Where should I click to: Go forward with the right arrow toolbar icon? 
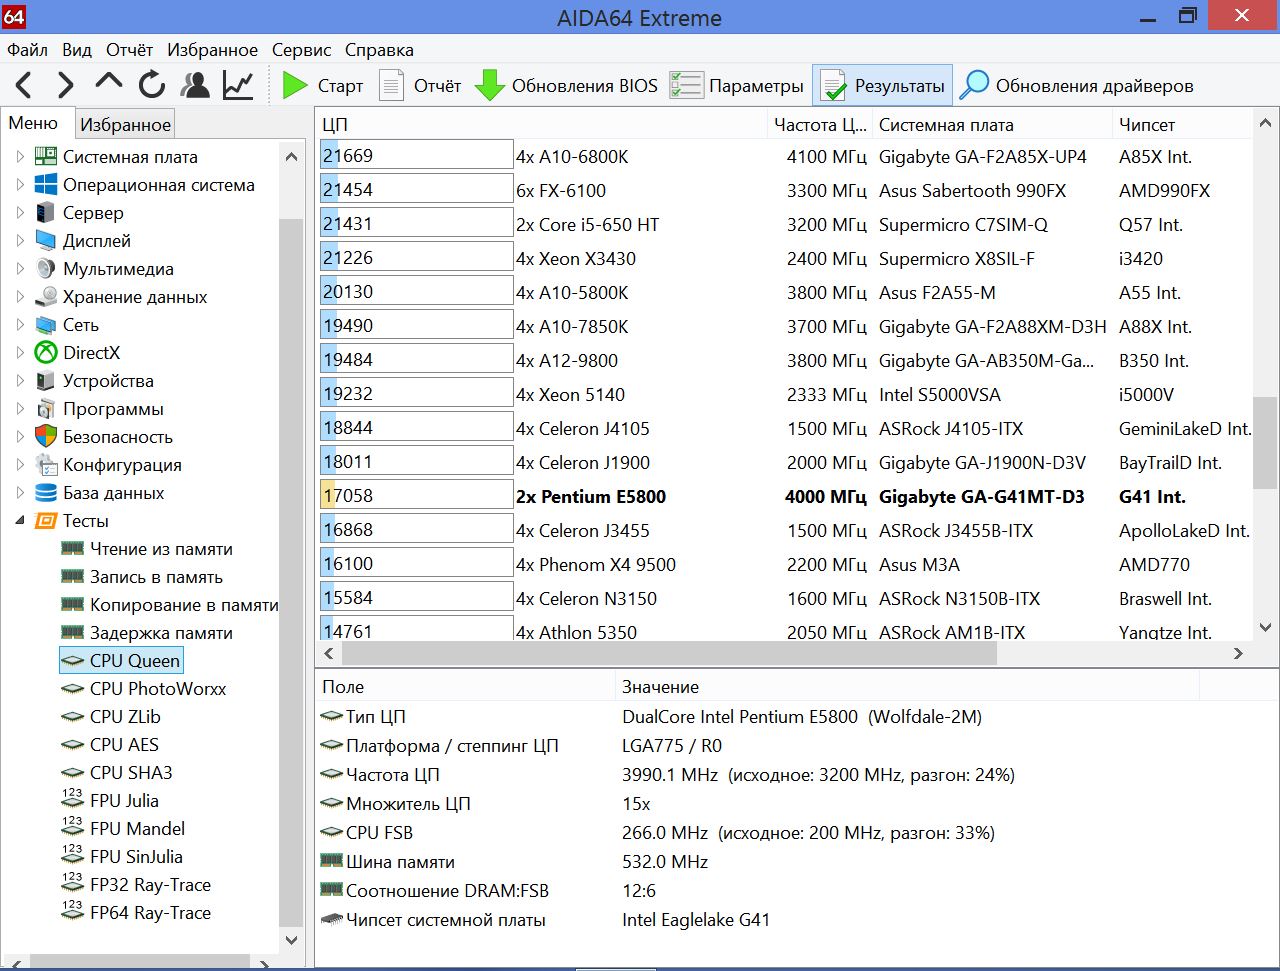coord(66,86)
